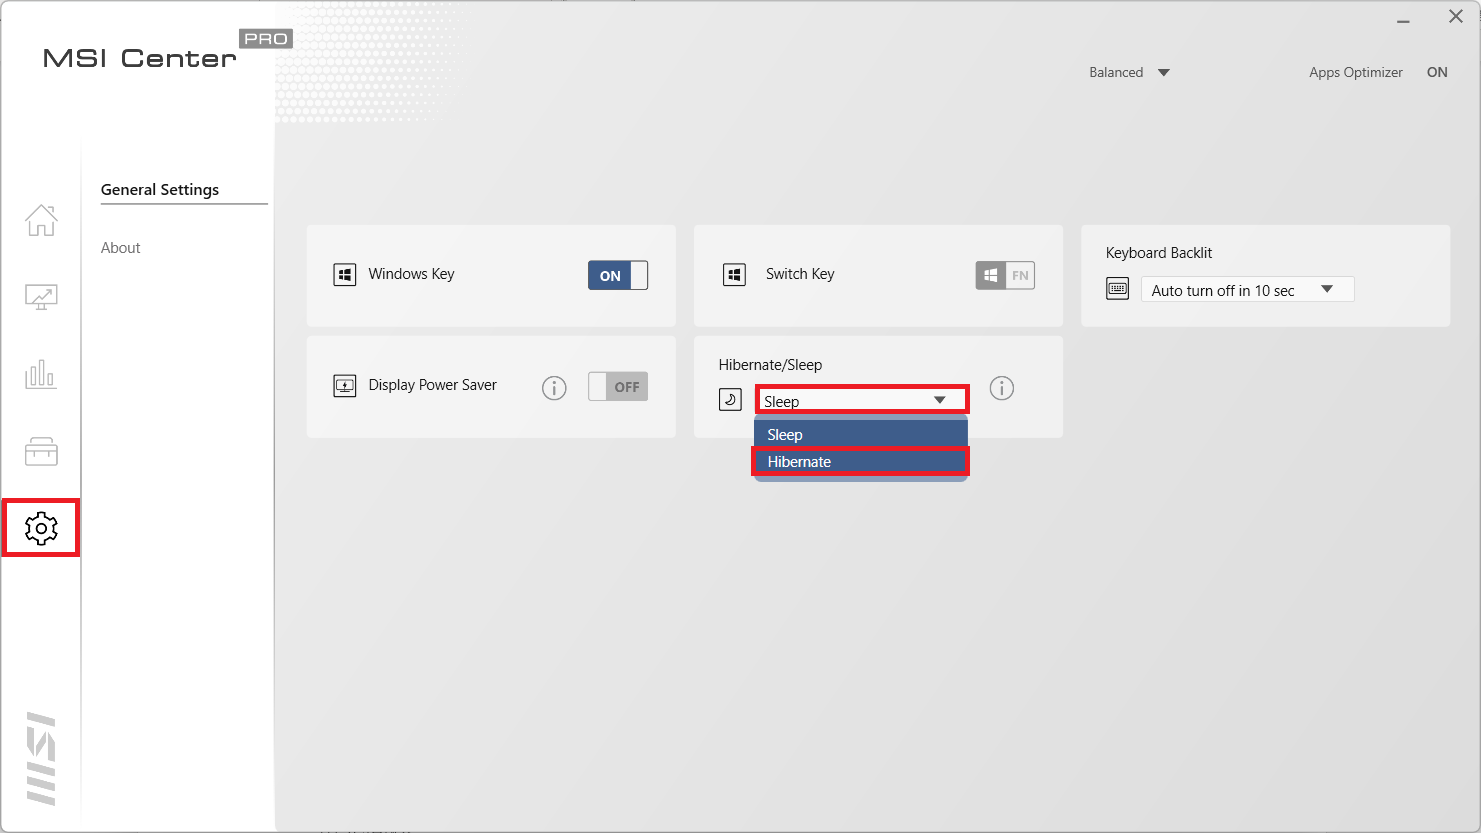This screenshot has width=1481, height=833.
Task: Click the Display Power Saver monitor icon
Action: (345, 386)
